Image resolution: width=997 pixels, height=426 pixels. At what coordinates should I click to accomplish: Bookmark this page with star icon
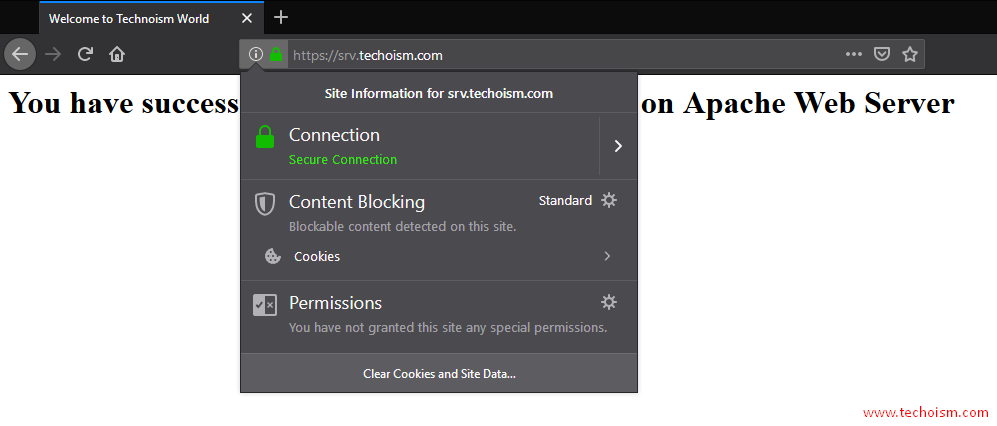tap(910, 55)
